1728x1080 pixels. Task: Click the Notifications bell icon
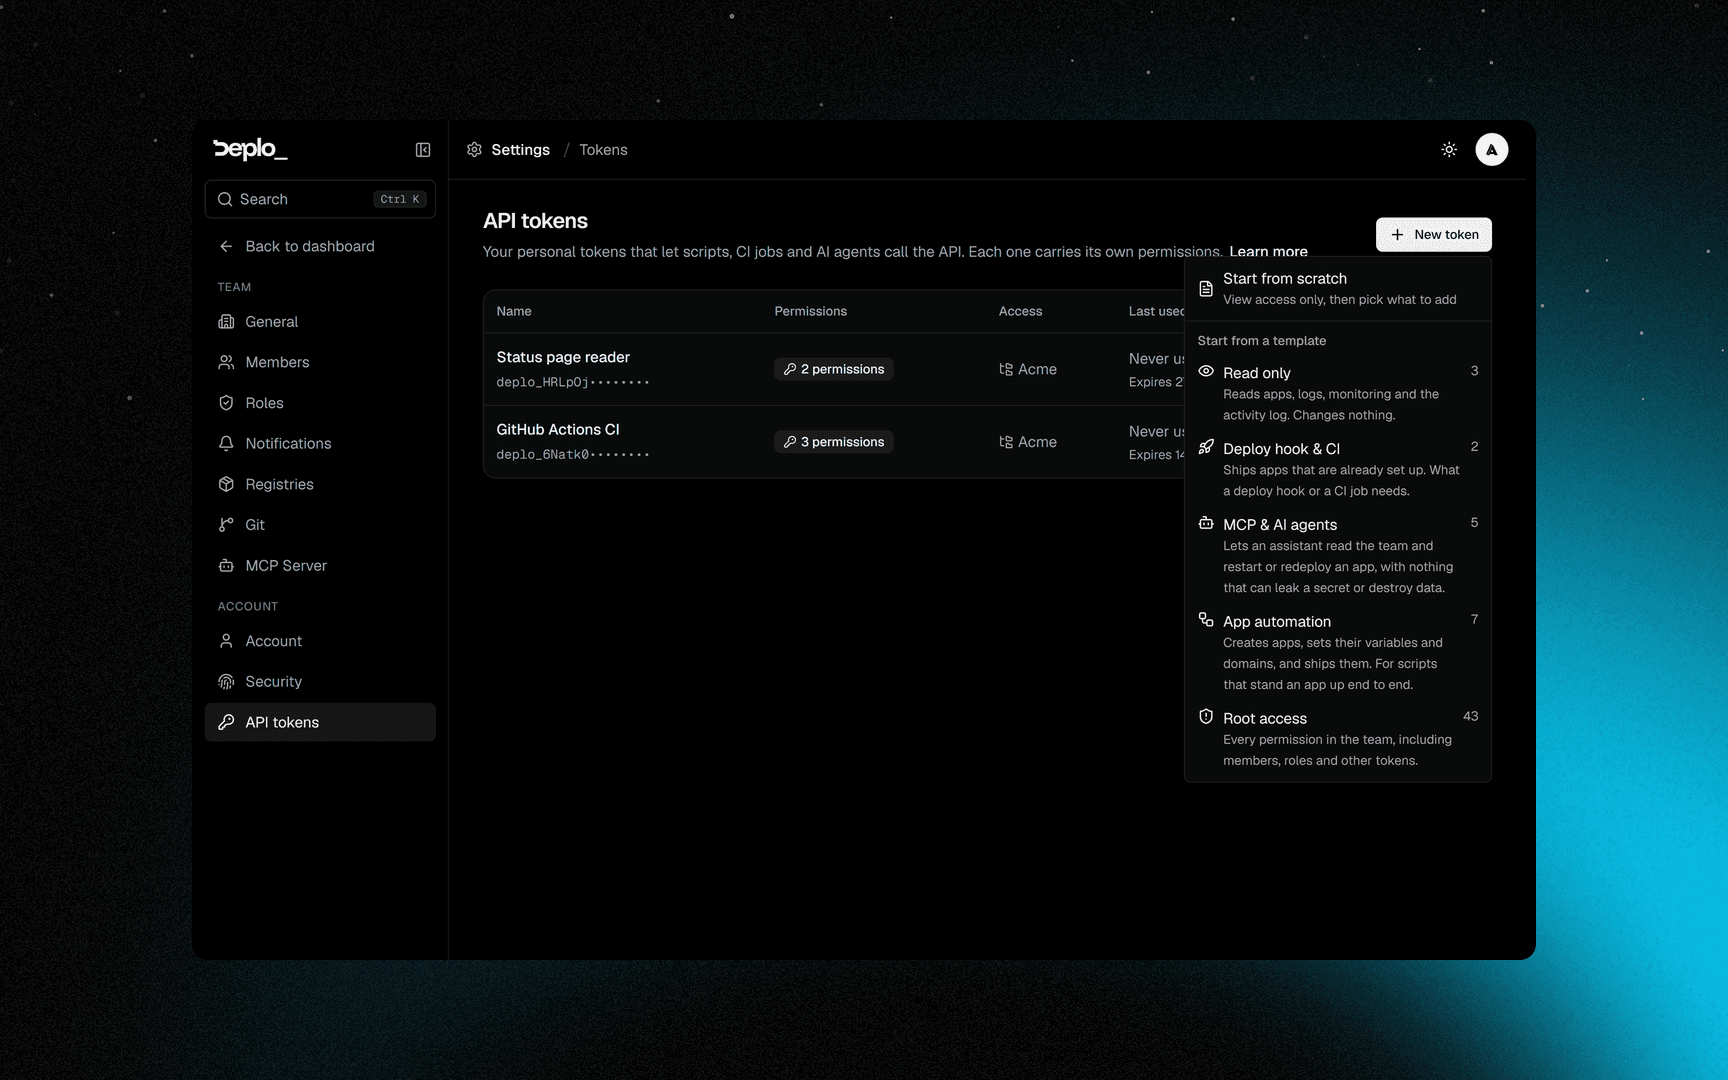point(226,443)
